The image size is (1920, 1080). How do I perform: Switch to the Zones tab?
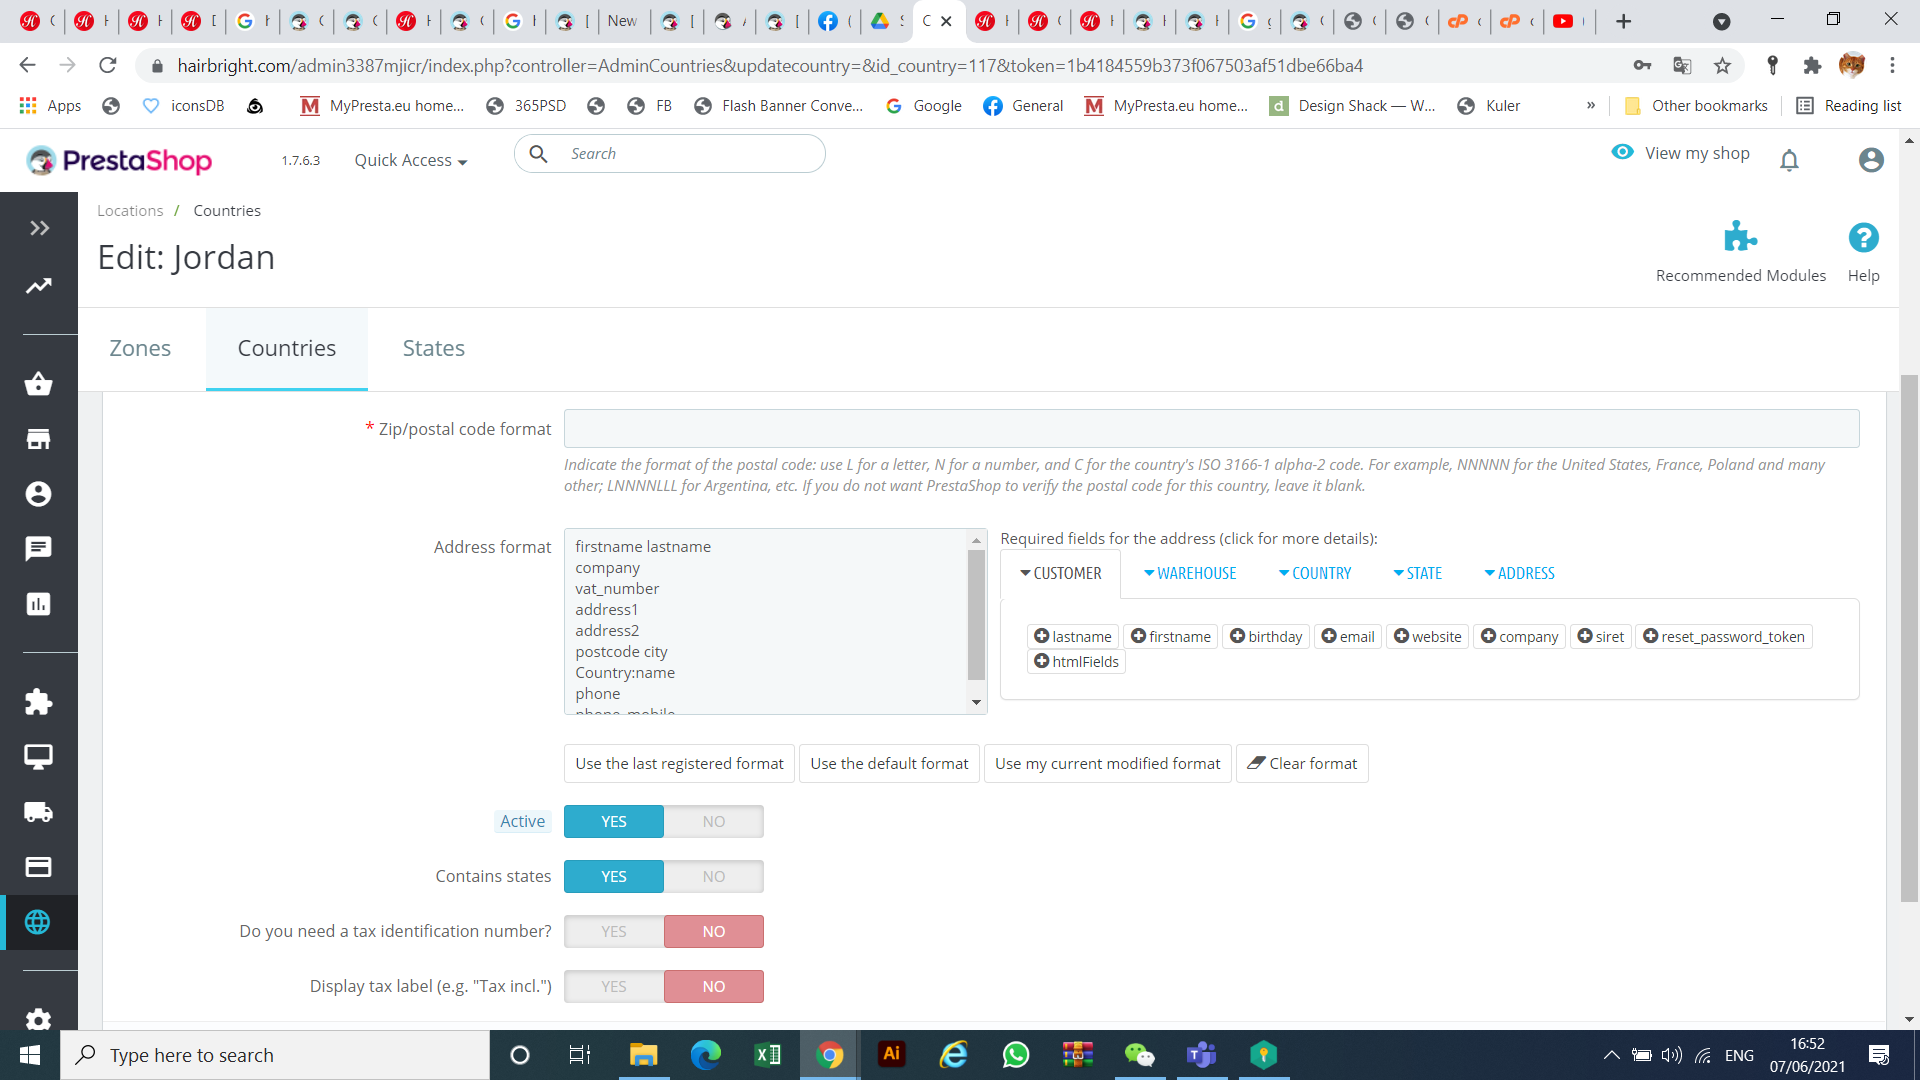[140, 348]
